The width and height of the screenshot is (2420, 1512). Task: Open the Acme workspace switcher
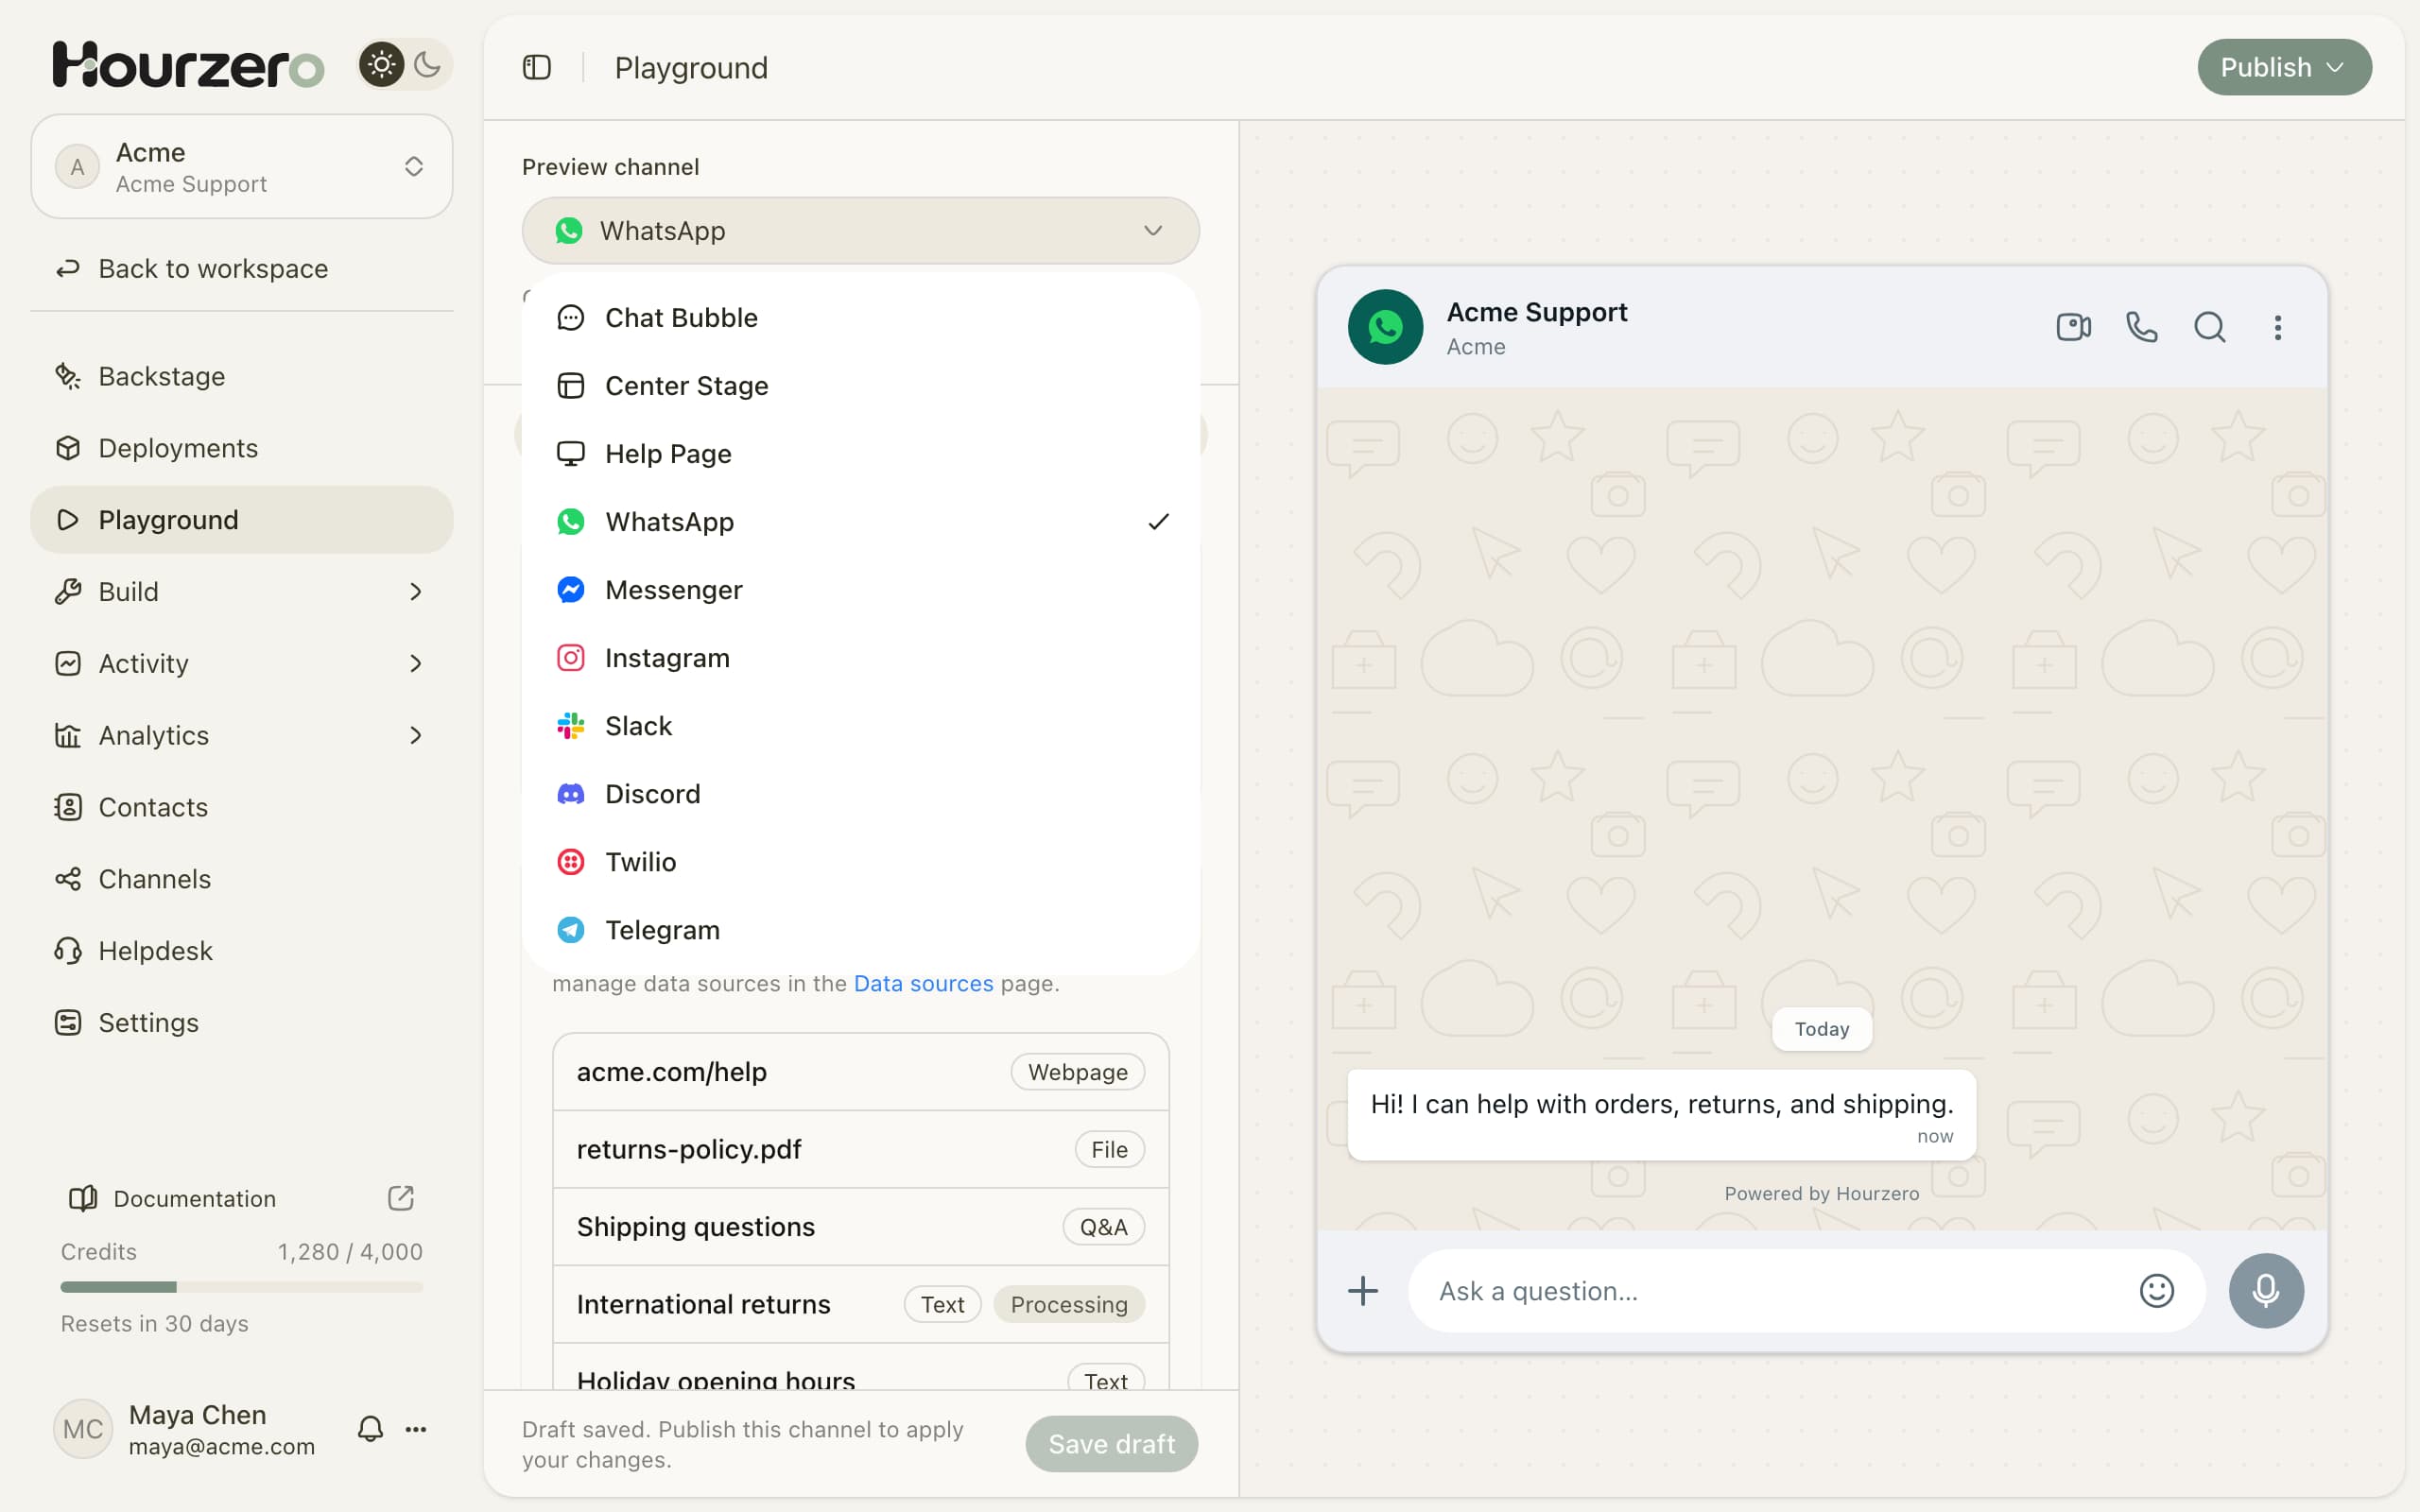tap(242, 166)
